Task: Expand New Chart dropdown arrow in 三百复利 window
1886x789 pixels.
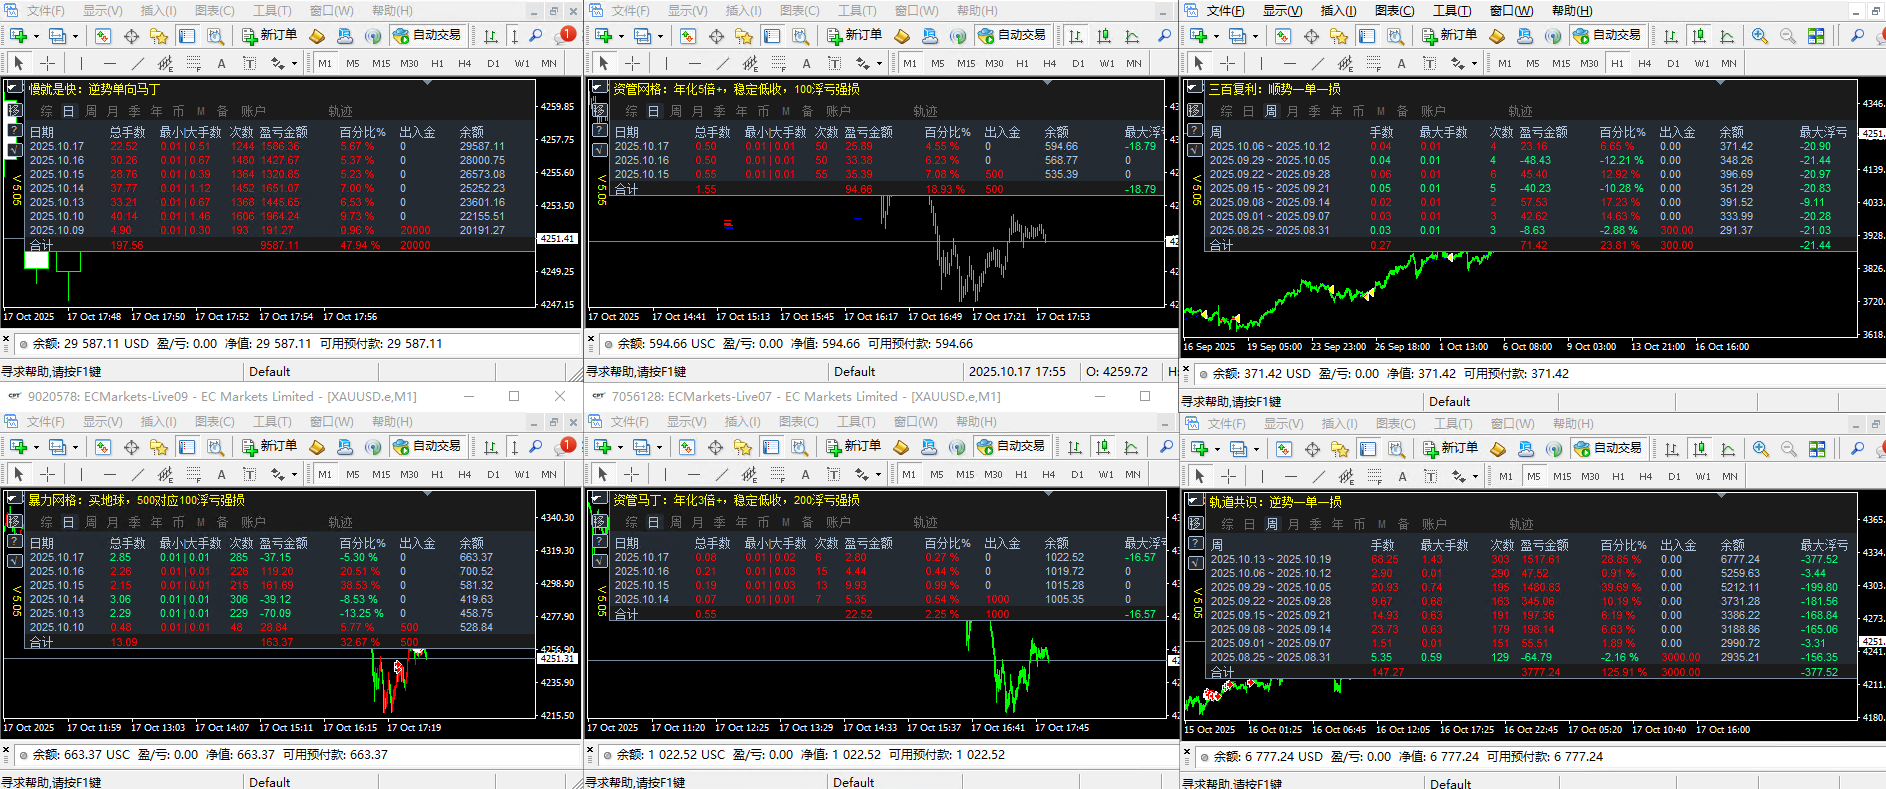Action: 1216,36
